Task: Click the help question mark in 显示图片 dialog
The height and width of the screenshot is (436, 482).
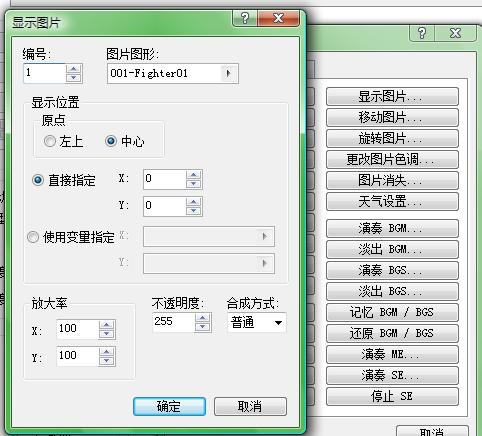Action: 245,18
